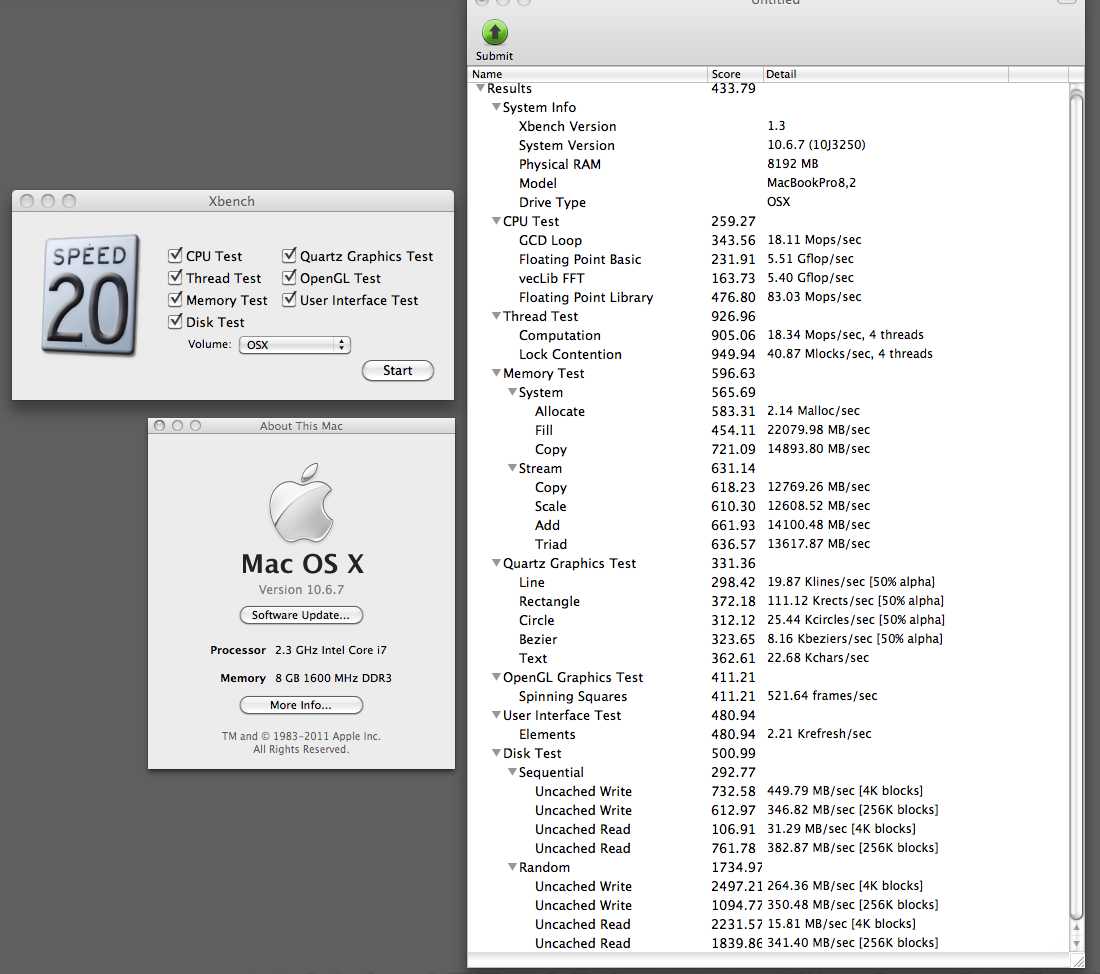
Task: Collapse the System Info section
Action: pos(497,107)
